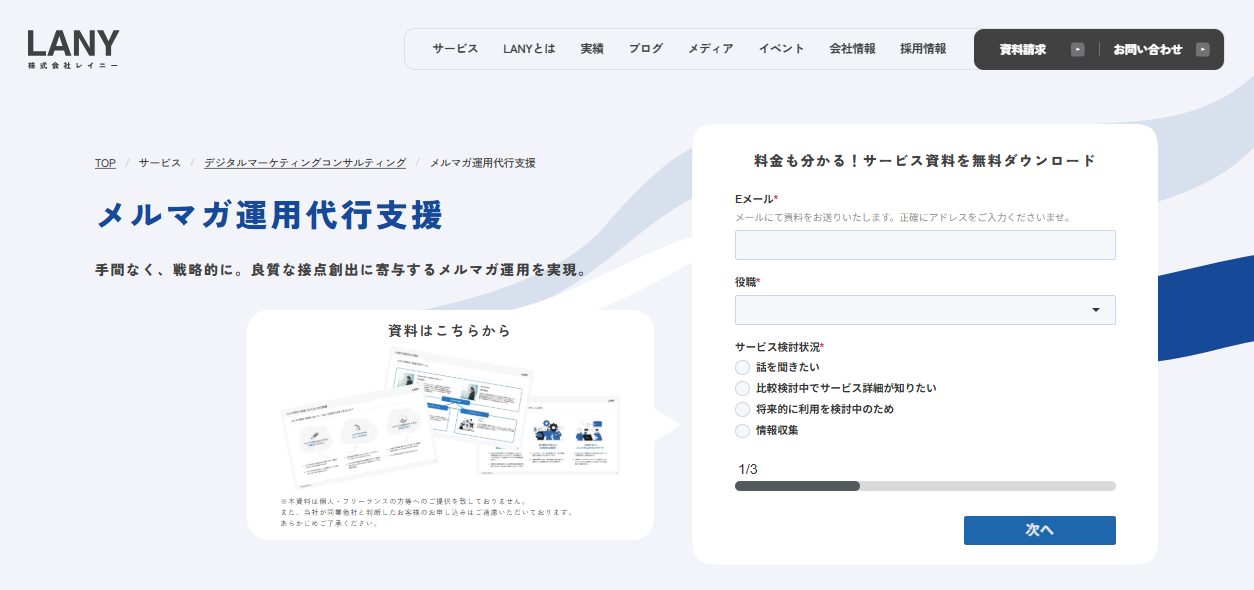Select 将来的に利用を検討中のため radio option
1254x590 pixels.
pyautogui.click(x=742, y=410)
